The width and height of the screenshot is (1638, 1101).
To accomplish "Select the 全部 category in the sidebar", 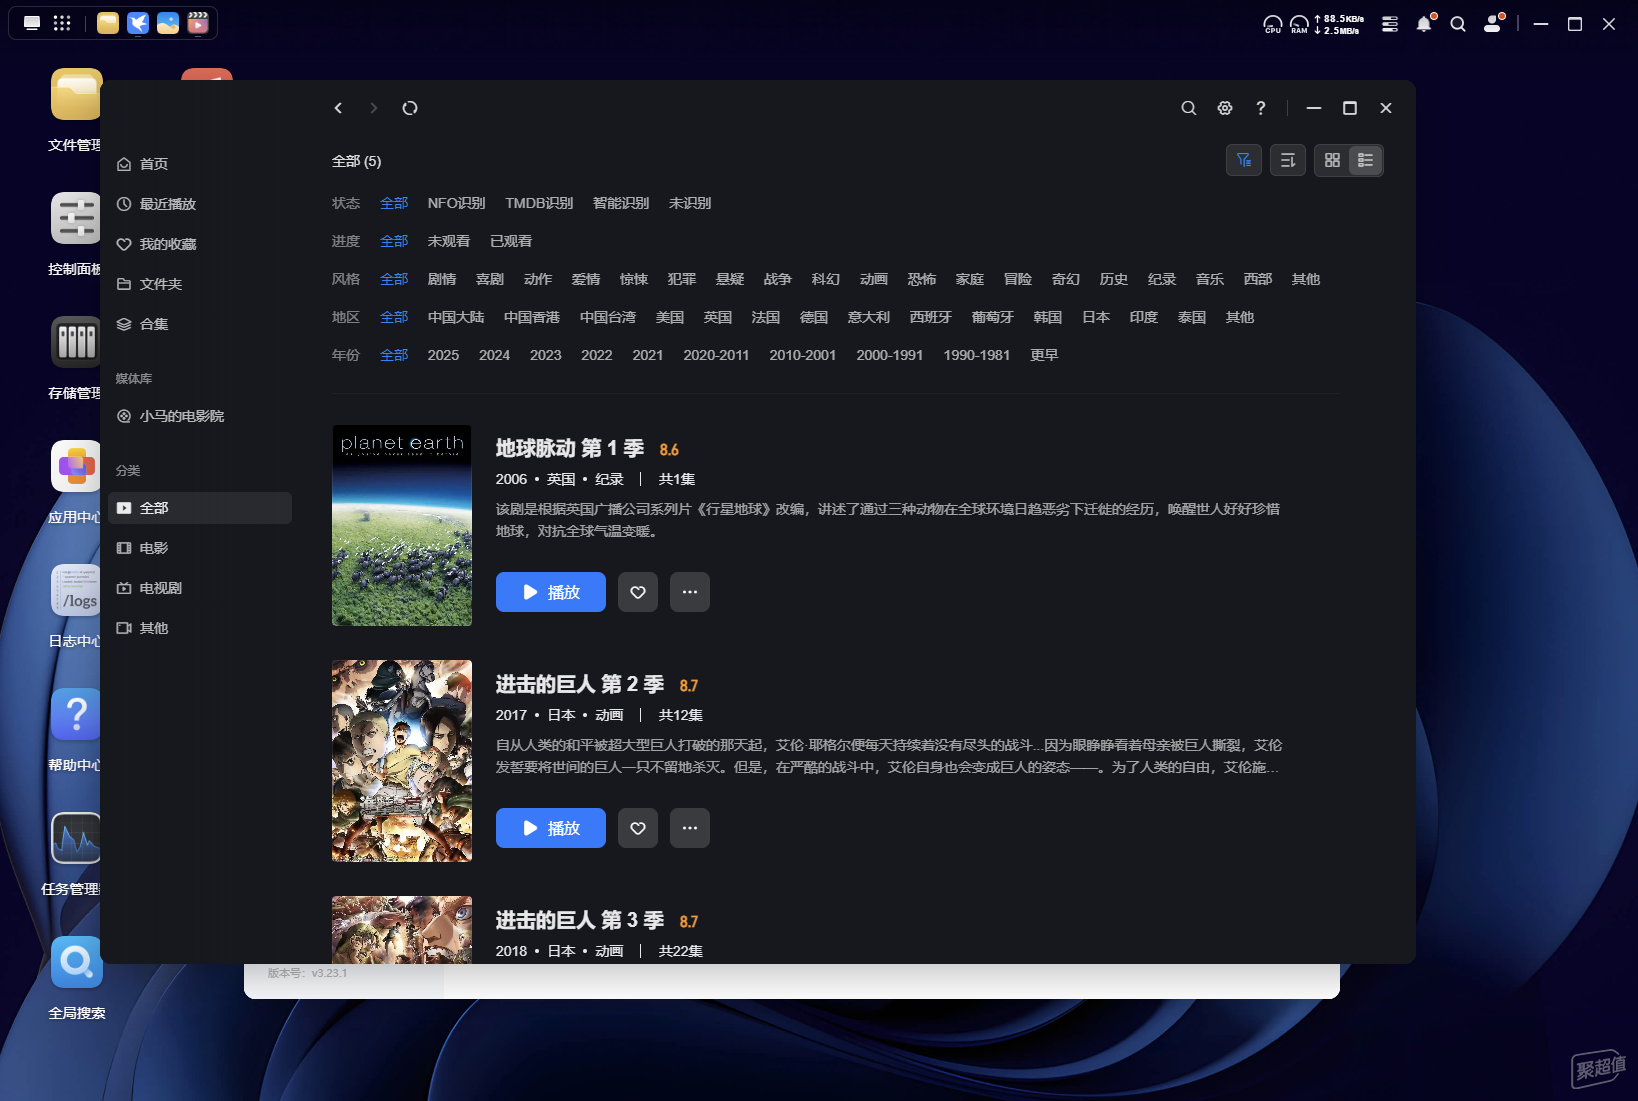I will 200,508.
